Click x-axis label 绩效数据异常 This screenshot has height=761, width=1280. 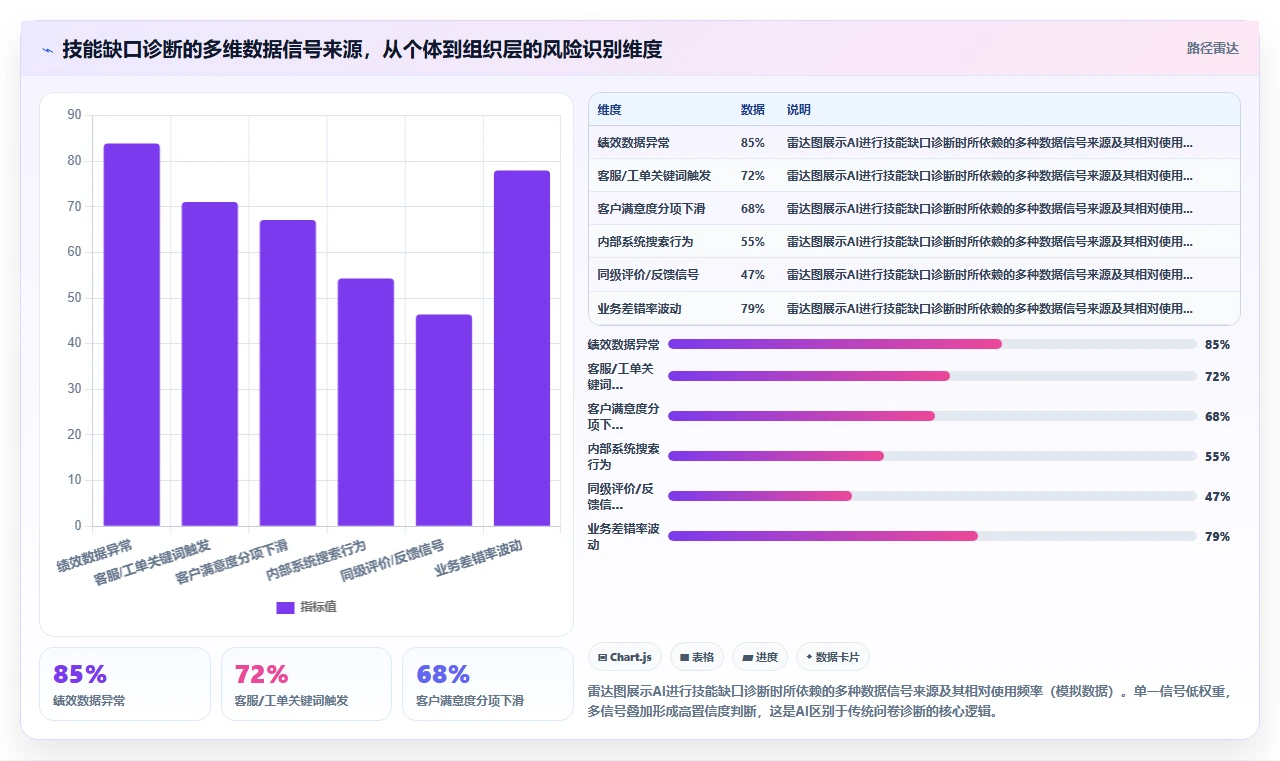click(94, 556)
